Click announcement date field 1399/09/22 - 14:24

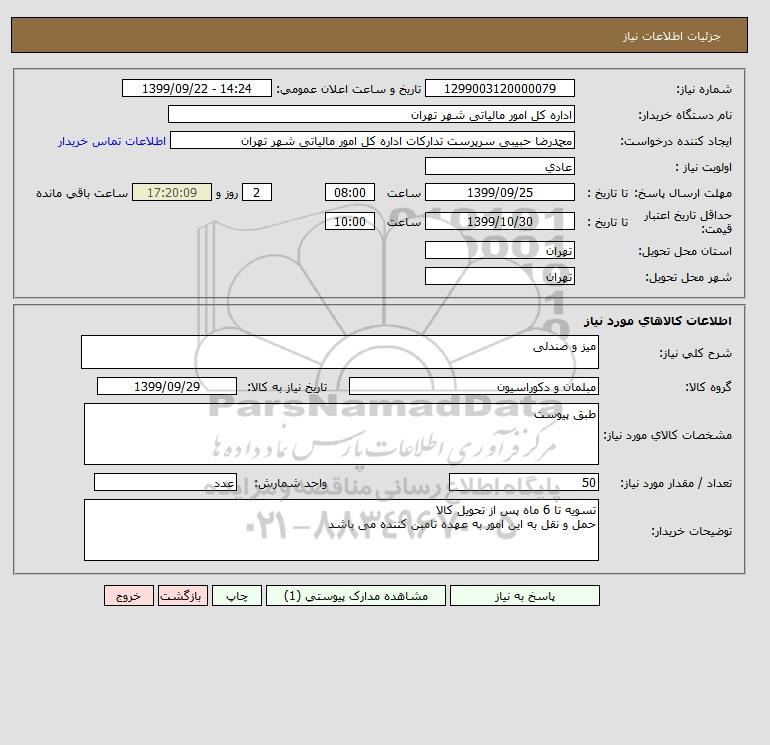click(x=196, y=88)
